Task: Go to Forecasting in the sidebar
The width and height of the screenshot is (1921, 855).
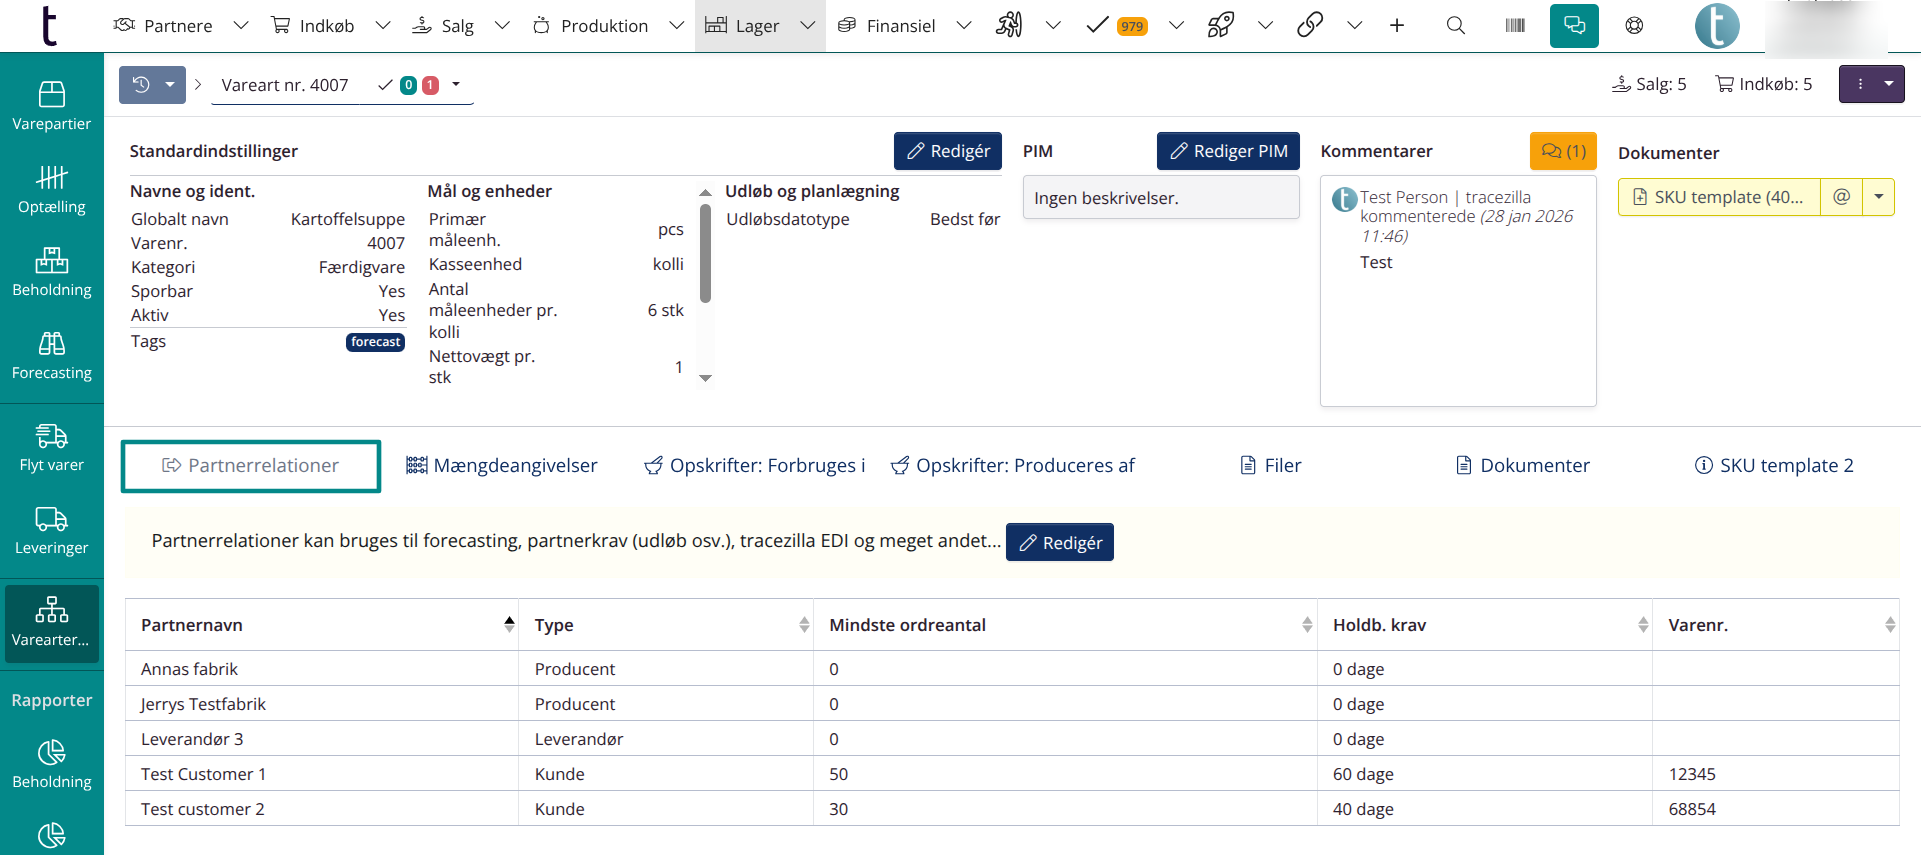Action: 51,356
